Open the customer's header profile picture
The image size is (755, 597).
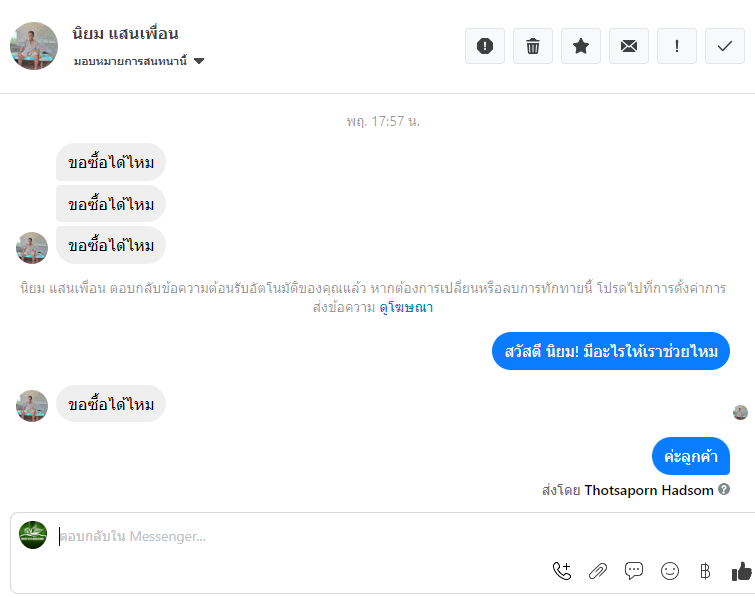(34, 46)
